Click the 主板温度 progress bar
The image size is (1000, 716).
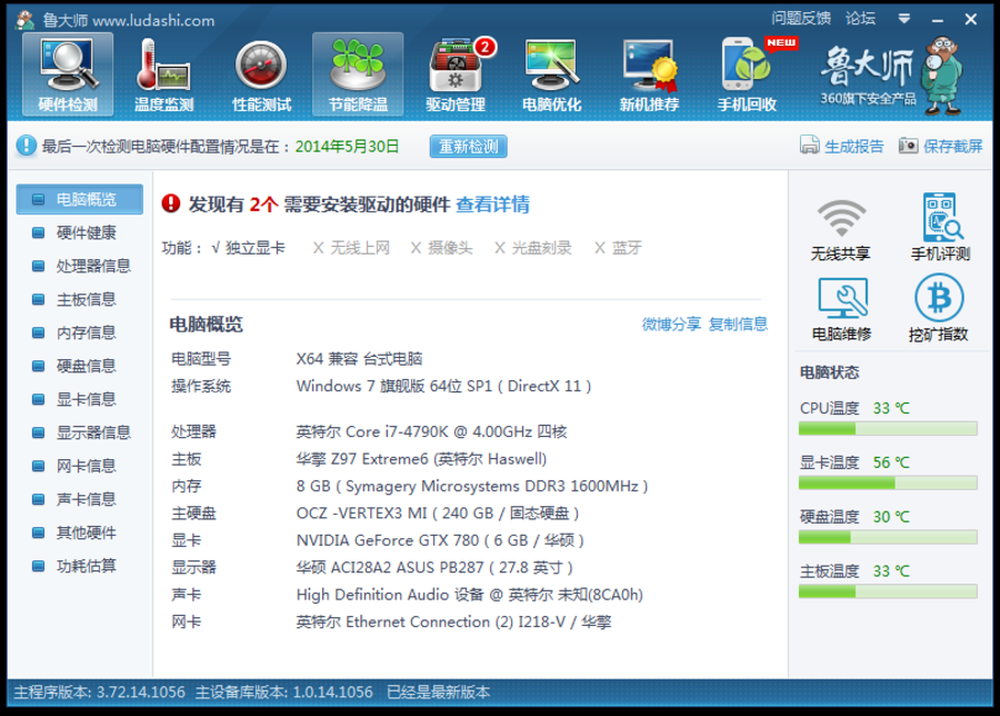(x=888, y=591)
